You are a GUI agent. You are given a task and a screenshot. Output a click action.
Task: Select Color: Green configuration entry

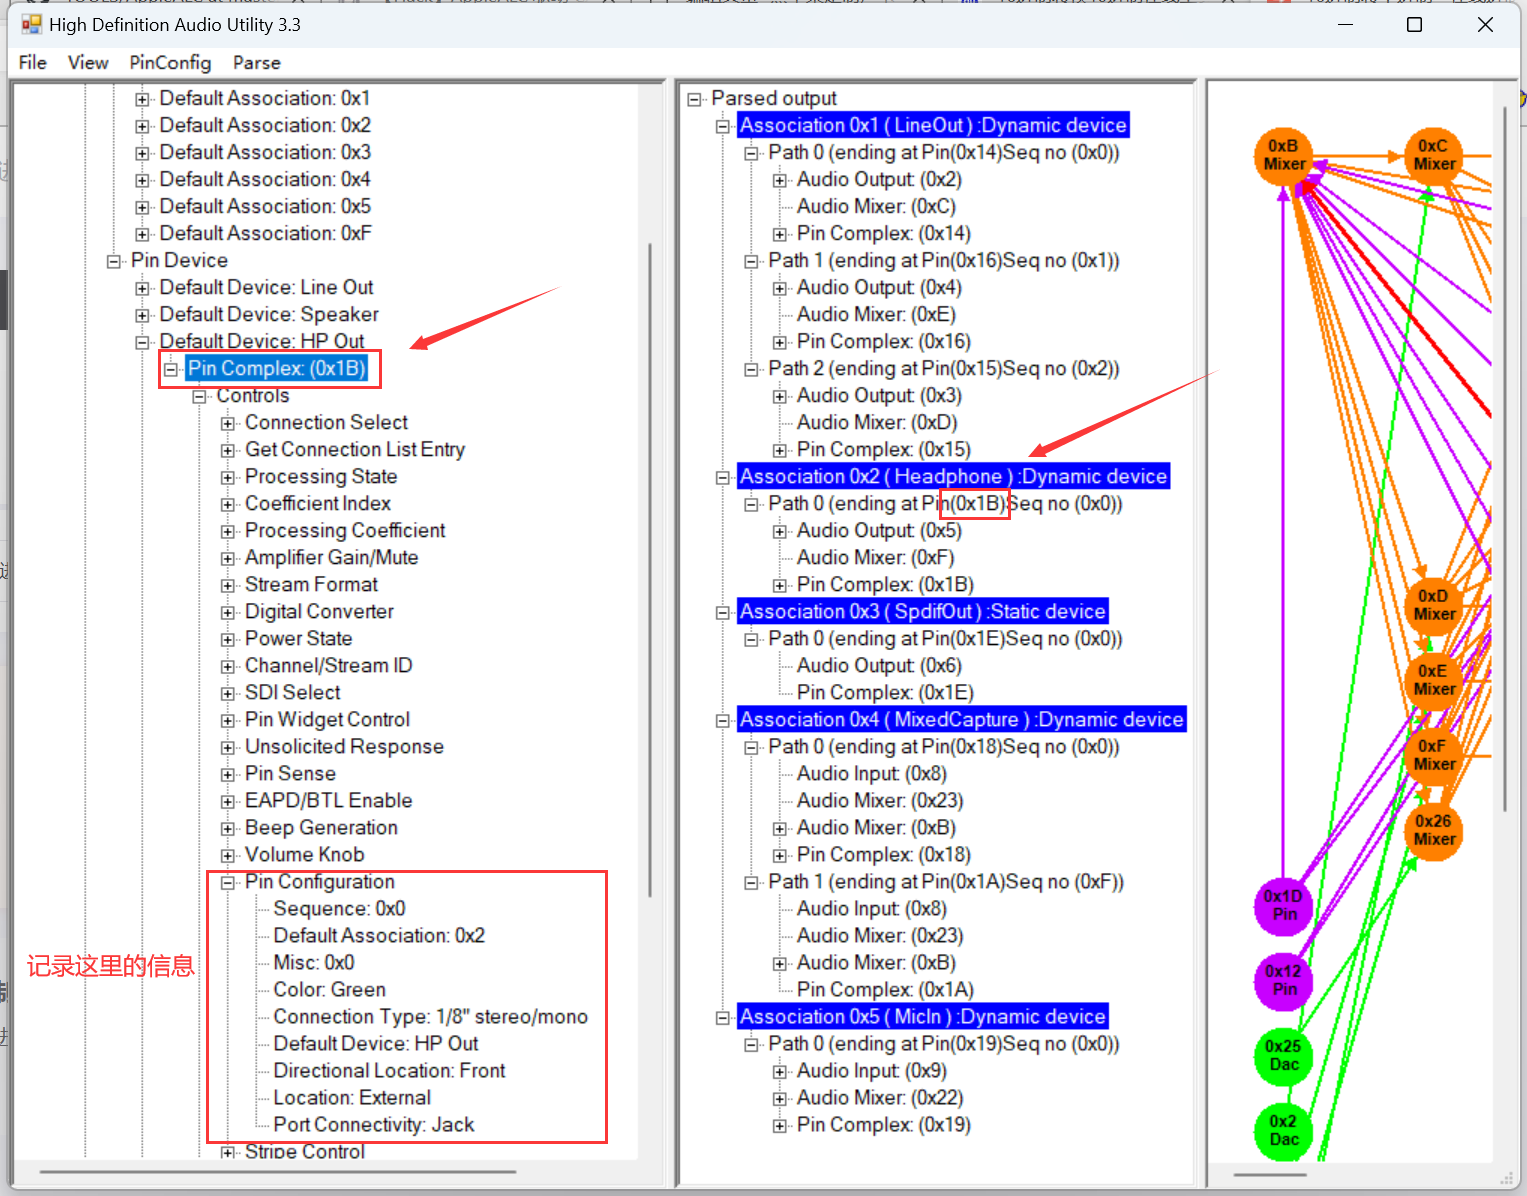point(329,990)
